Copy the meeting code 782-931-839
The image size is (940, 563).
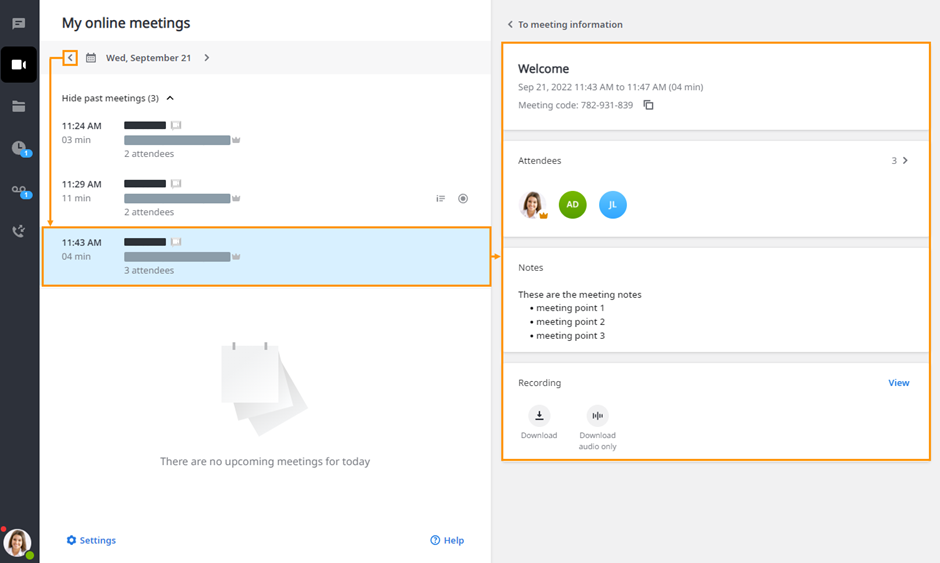(648, 105)
